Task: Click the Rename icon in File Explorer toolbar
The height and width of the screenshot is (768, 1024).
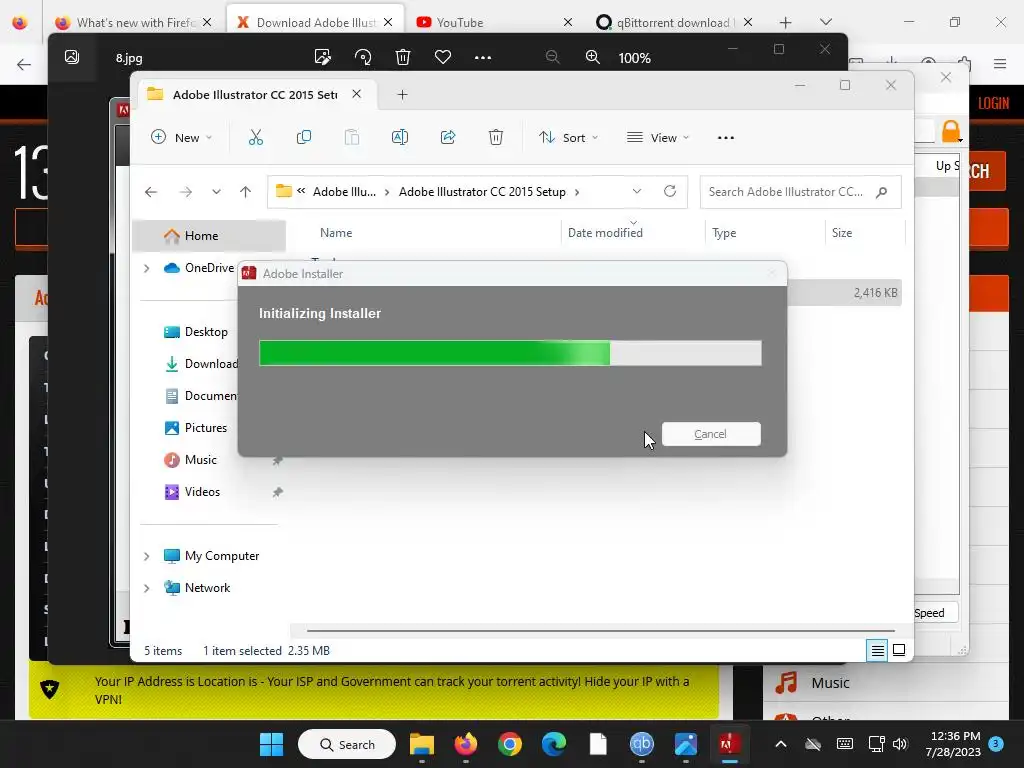Action: (400, 137)
